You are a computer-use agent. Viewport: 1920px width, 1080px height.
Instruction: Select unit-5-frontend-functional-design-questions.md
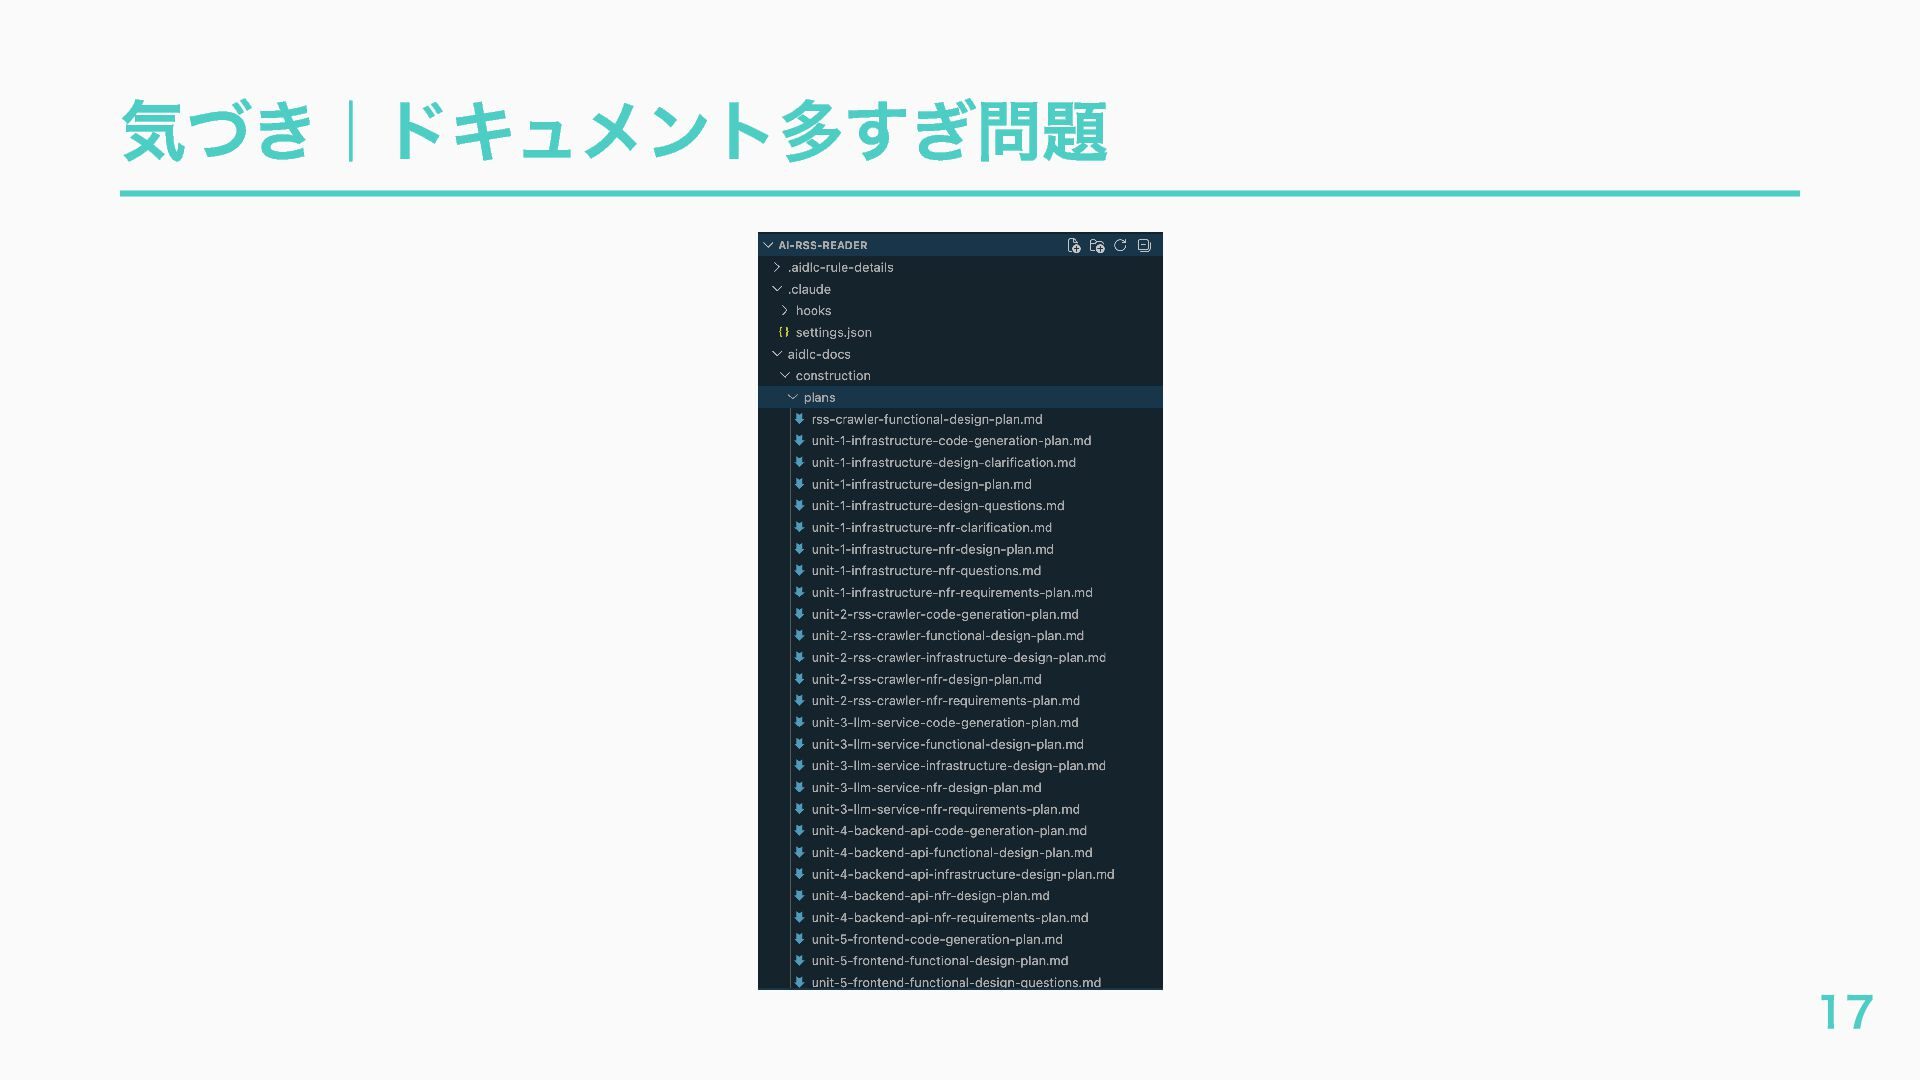(x=955, y=982)
